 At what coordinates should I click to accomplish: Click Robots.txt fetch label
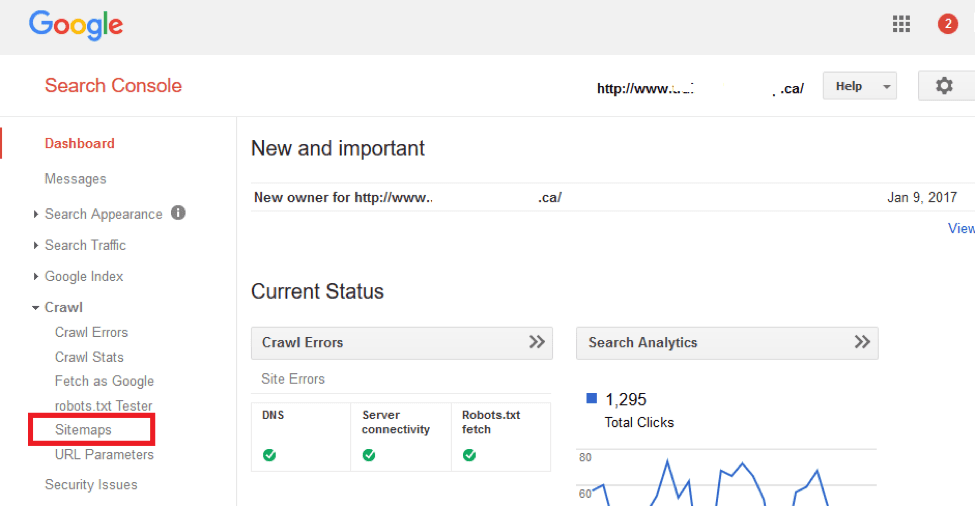click(x=491, y=422)
